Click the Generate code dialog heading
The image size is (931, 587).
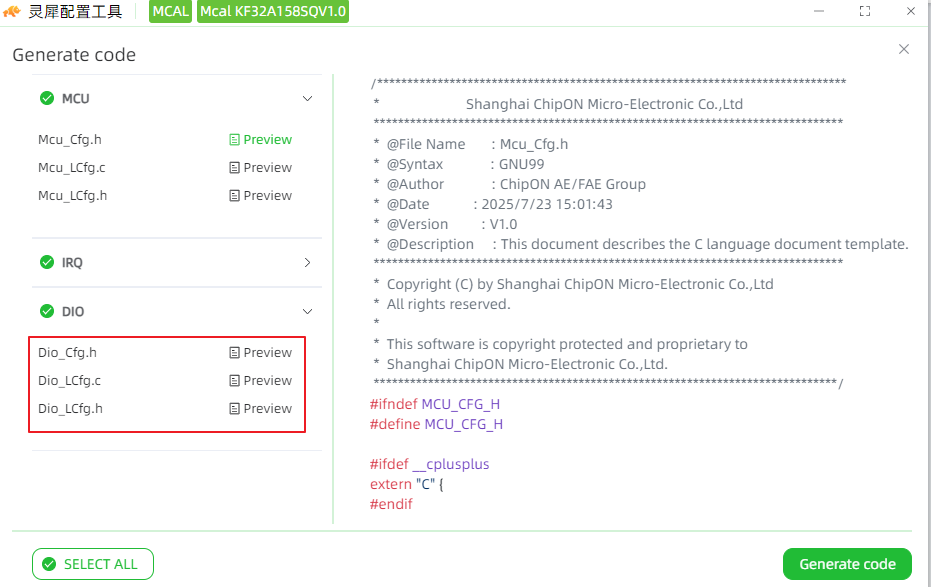[x=74, y=55]
